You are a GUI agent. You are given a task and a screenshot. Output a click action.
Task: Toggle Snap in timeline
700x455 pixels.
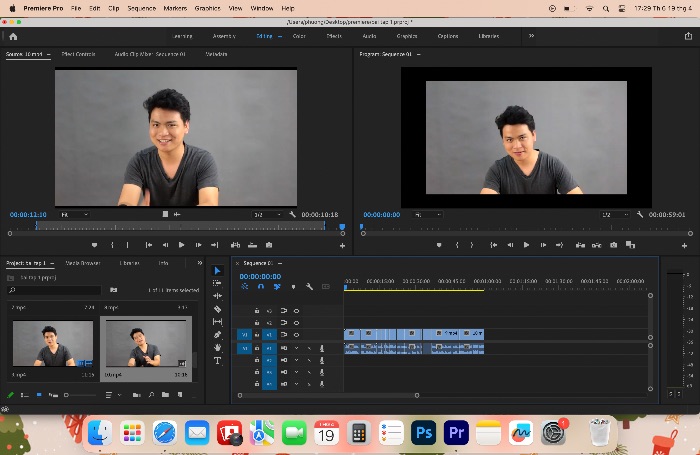point(261,287)
